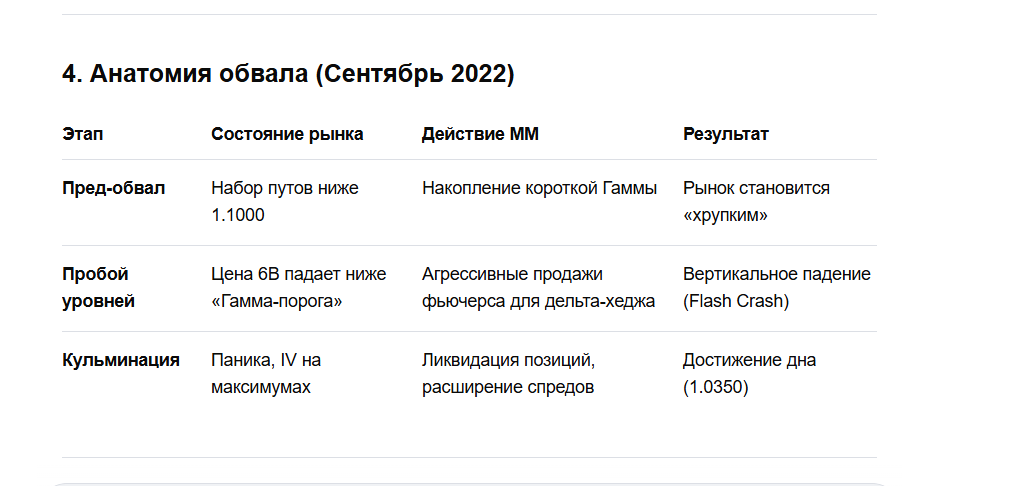The width and height of the screenshot is (1026, 486).
Task: Click the «Набор путов ниже 1.1000» cell
Action: click(284, 201)
